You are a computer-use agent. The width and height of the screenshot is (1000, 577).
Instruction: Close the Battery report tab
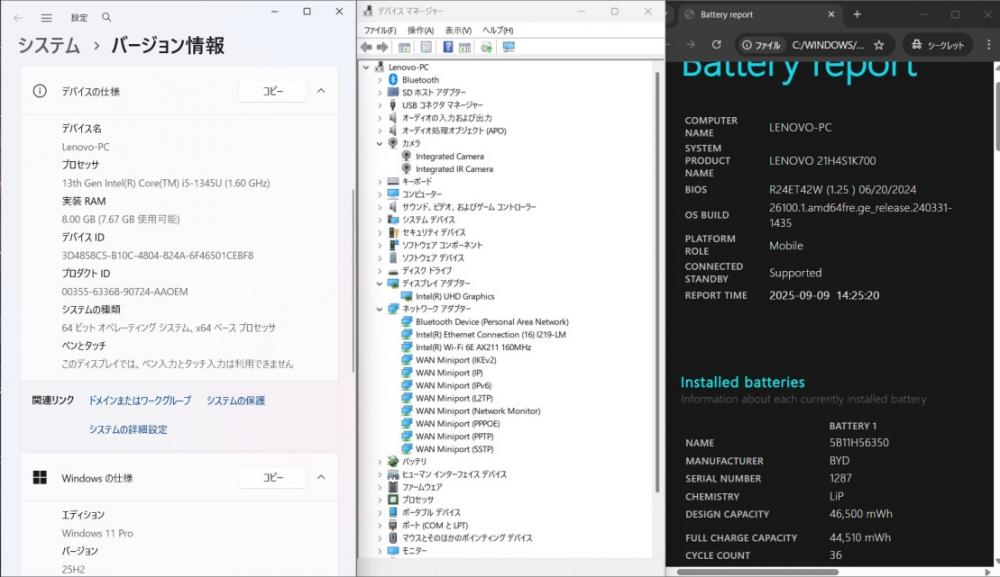tap(831, 14)
